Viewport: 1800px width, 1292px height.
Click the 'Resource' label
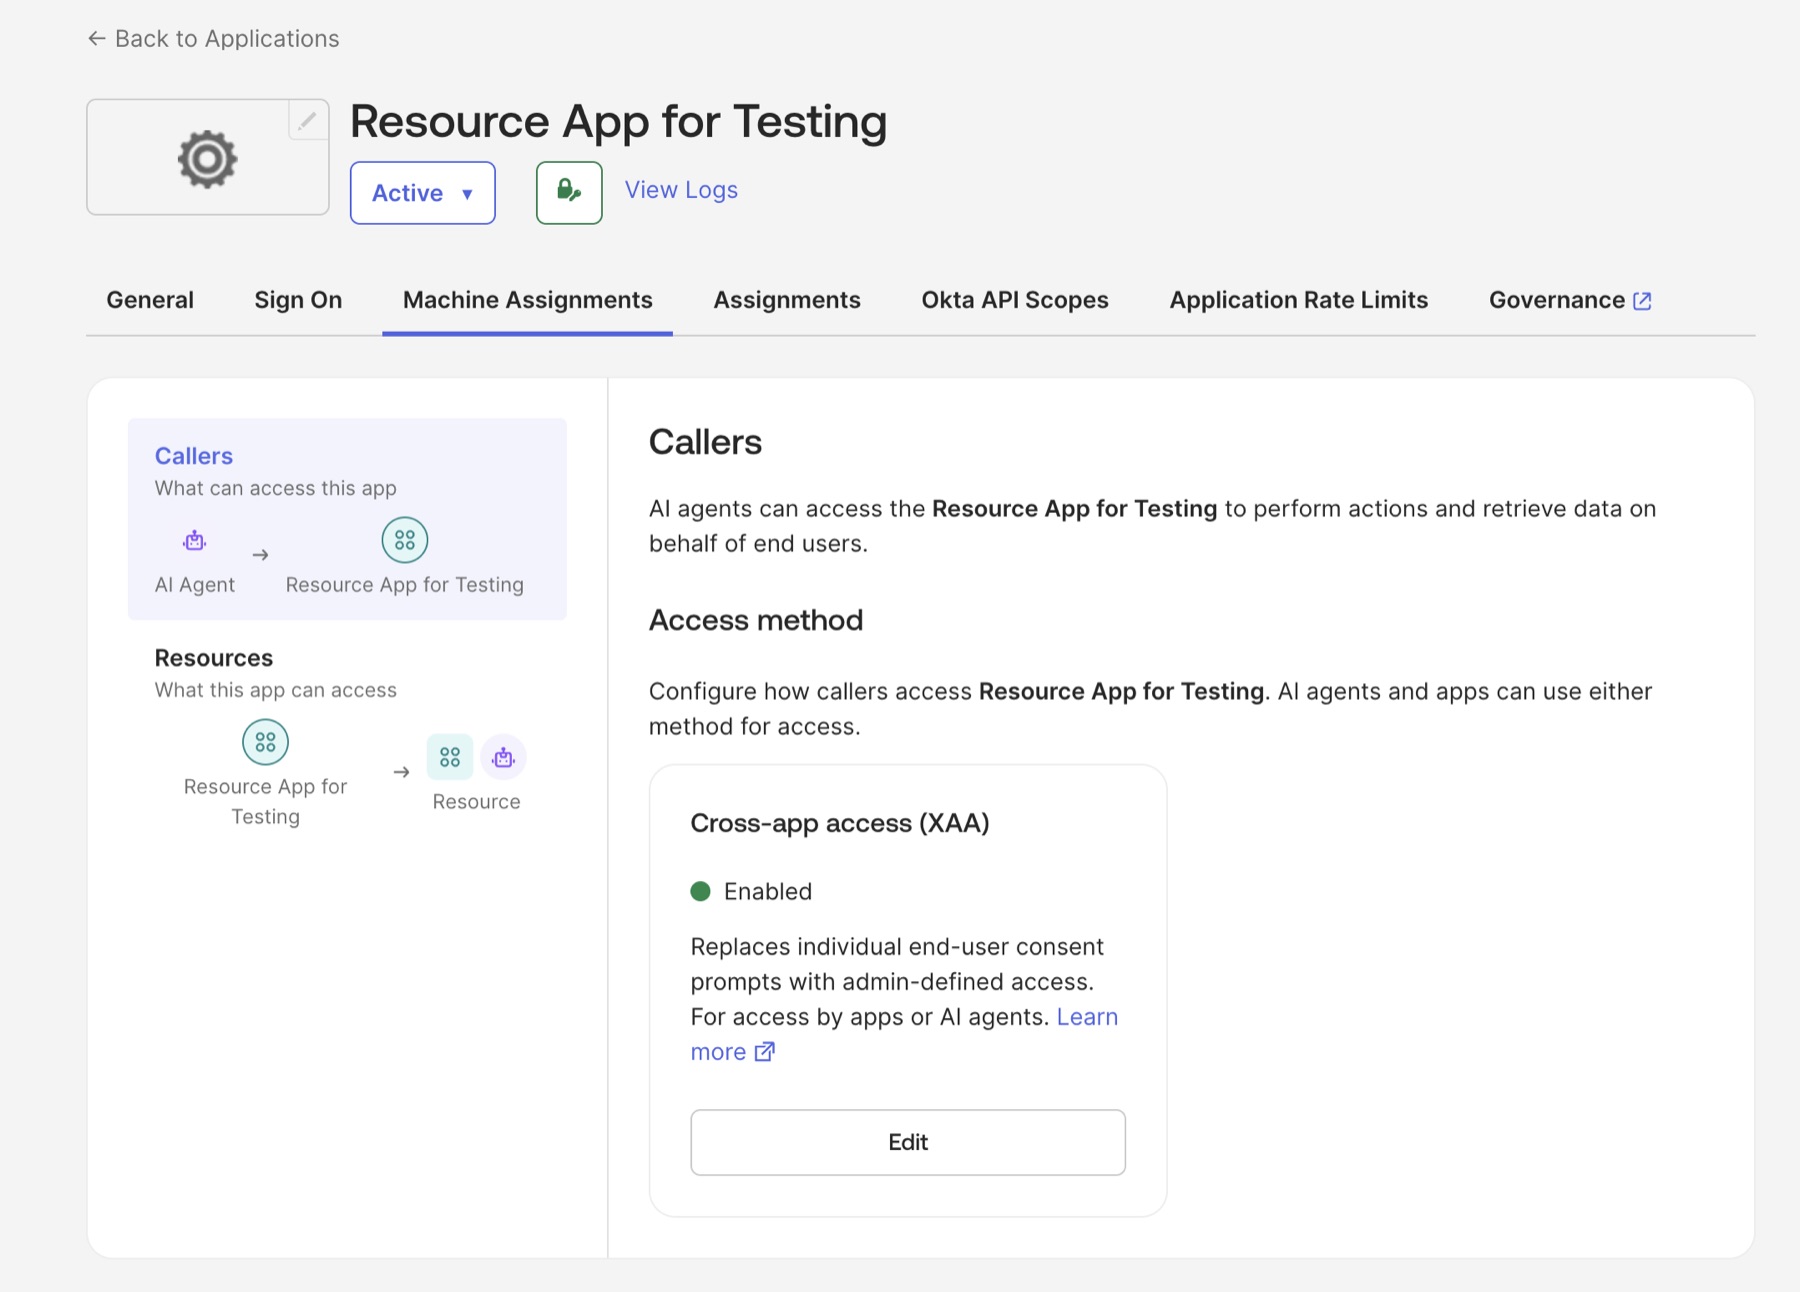[x=477, y=802]
